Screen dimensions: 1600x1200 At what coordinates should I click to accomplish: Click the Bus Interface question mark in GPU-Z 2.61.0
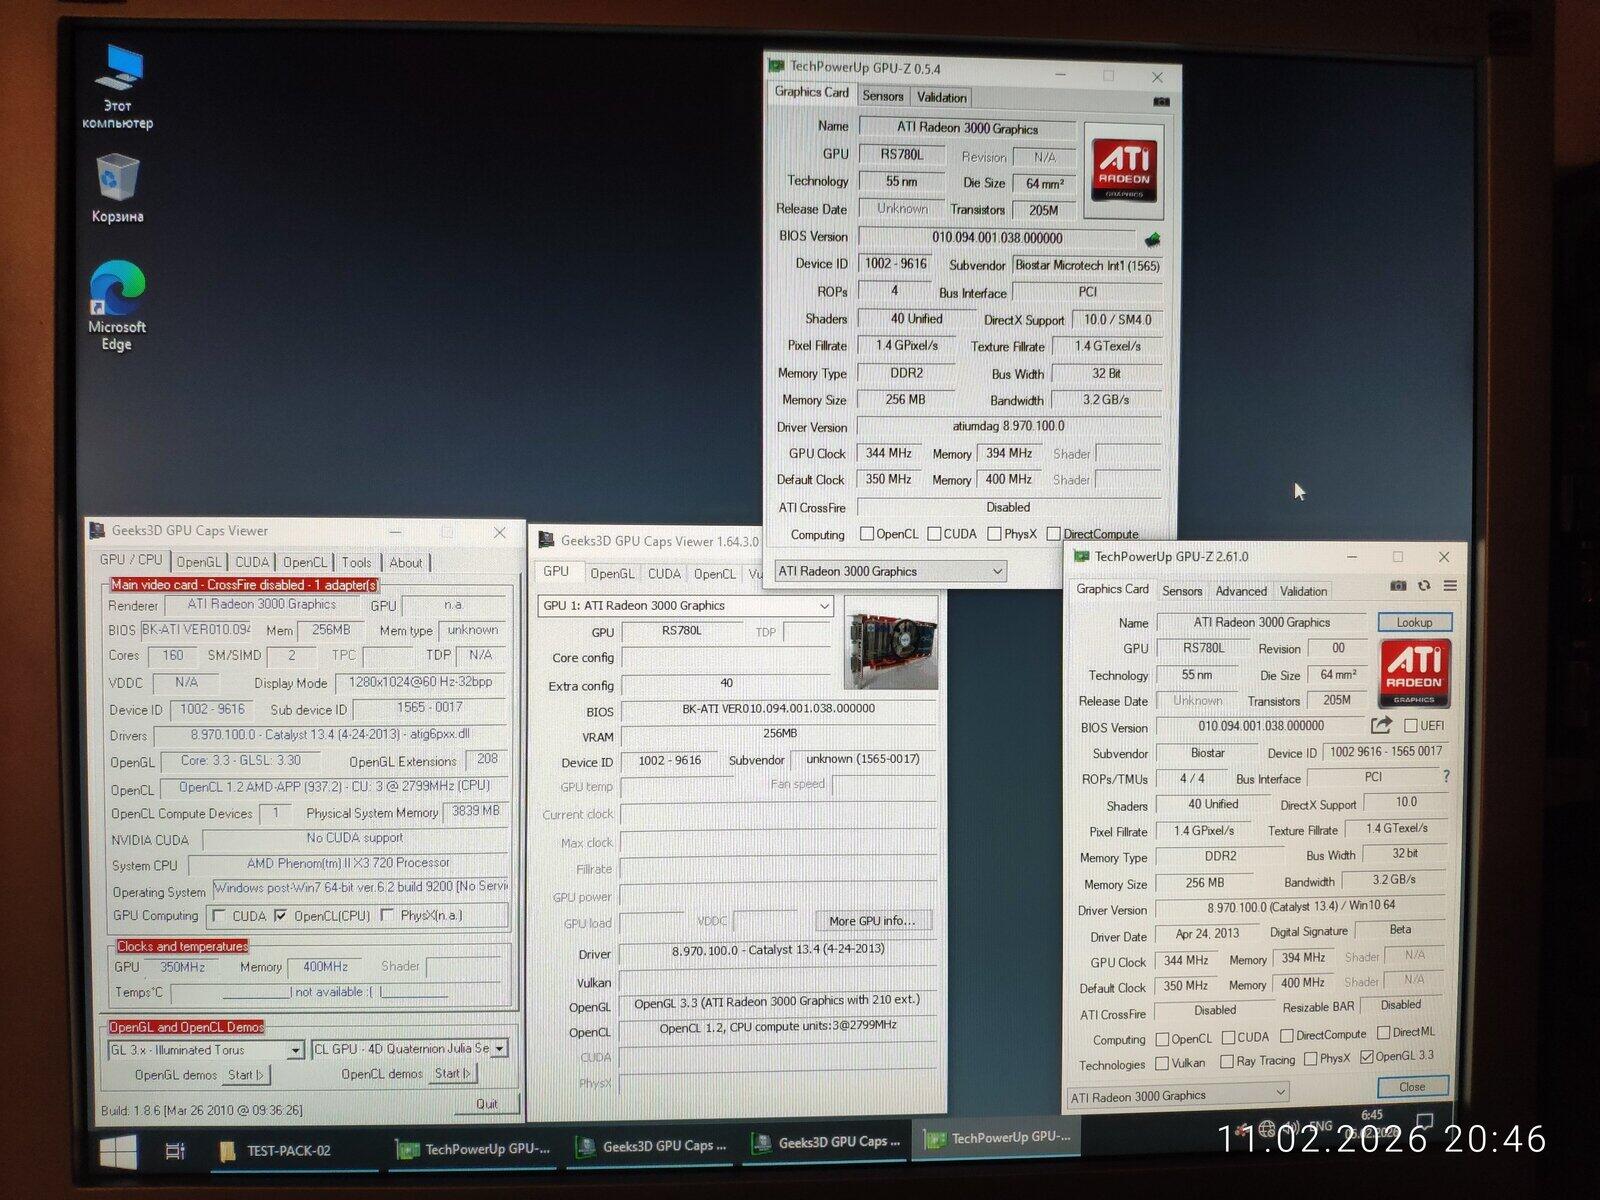point(1446,776)
